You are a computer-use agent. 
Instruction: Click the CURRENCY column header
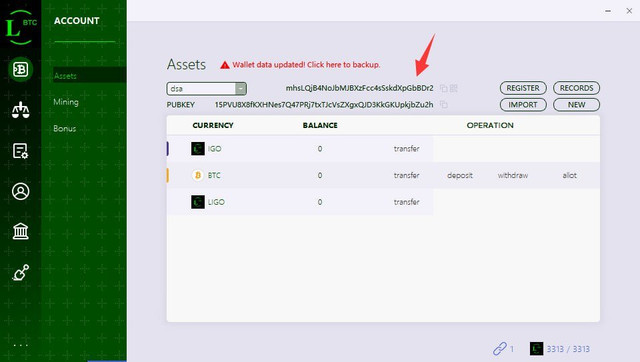(213, 125)
